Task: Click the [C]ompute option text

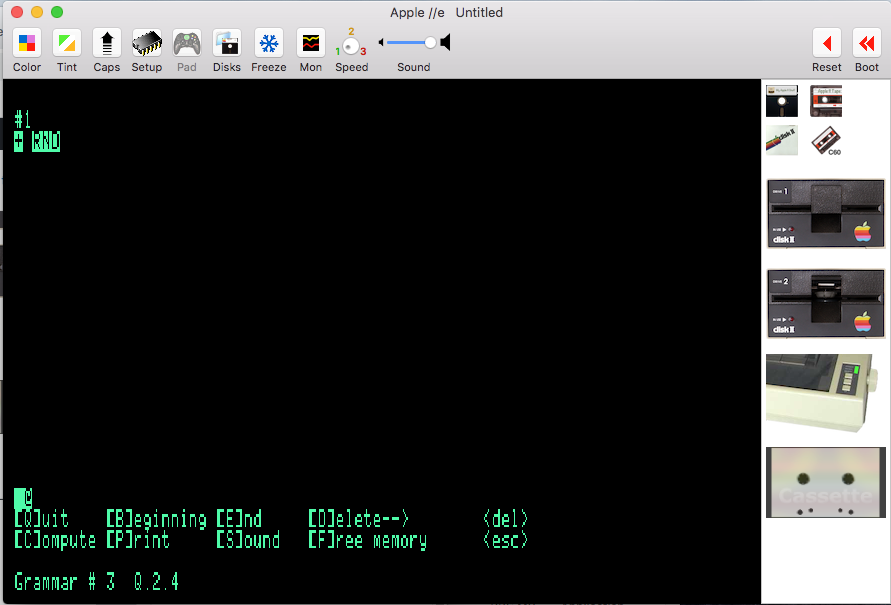Action: point(55,540)
